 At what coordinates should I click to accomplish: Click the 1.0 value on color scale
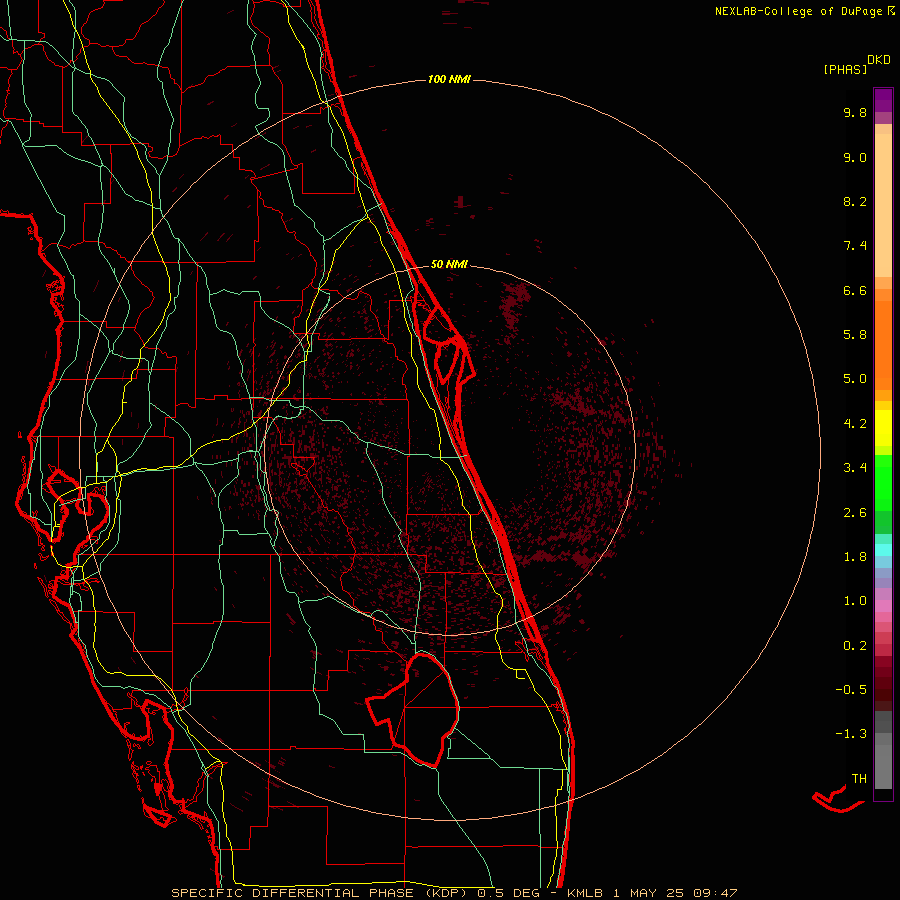tap(855, 601)
